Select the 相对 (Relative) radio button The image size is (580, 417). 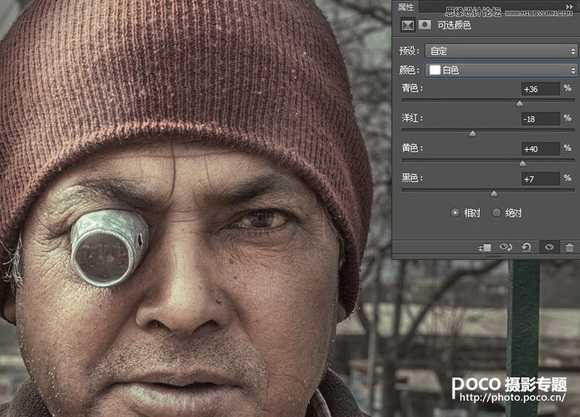[455, 213]
